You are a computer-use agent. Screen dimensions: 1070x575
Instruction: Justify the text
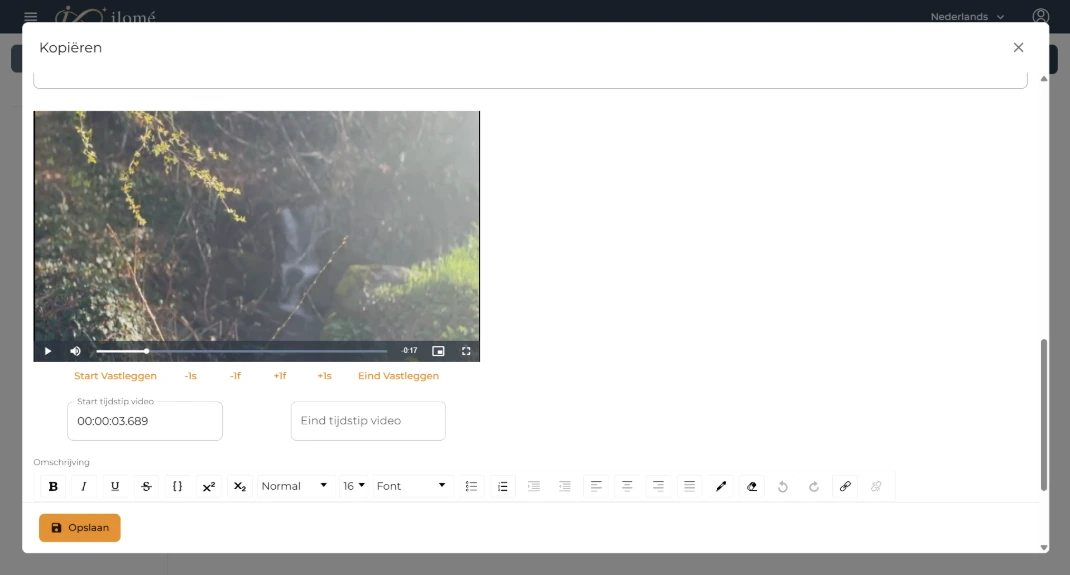click(689, 486)
